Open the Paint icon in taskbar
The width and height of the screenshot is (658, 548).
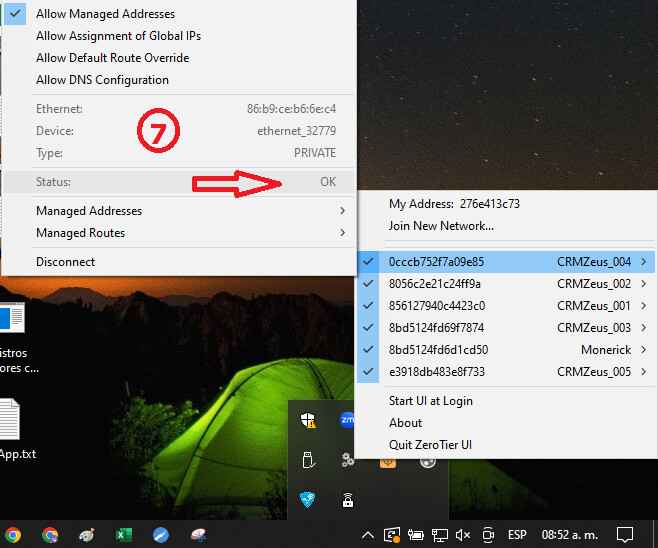coord(87,535)
